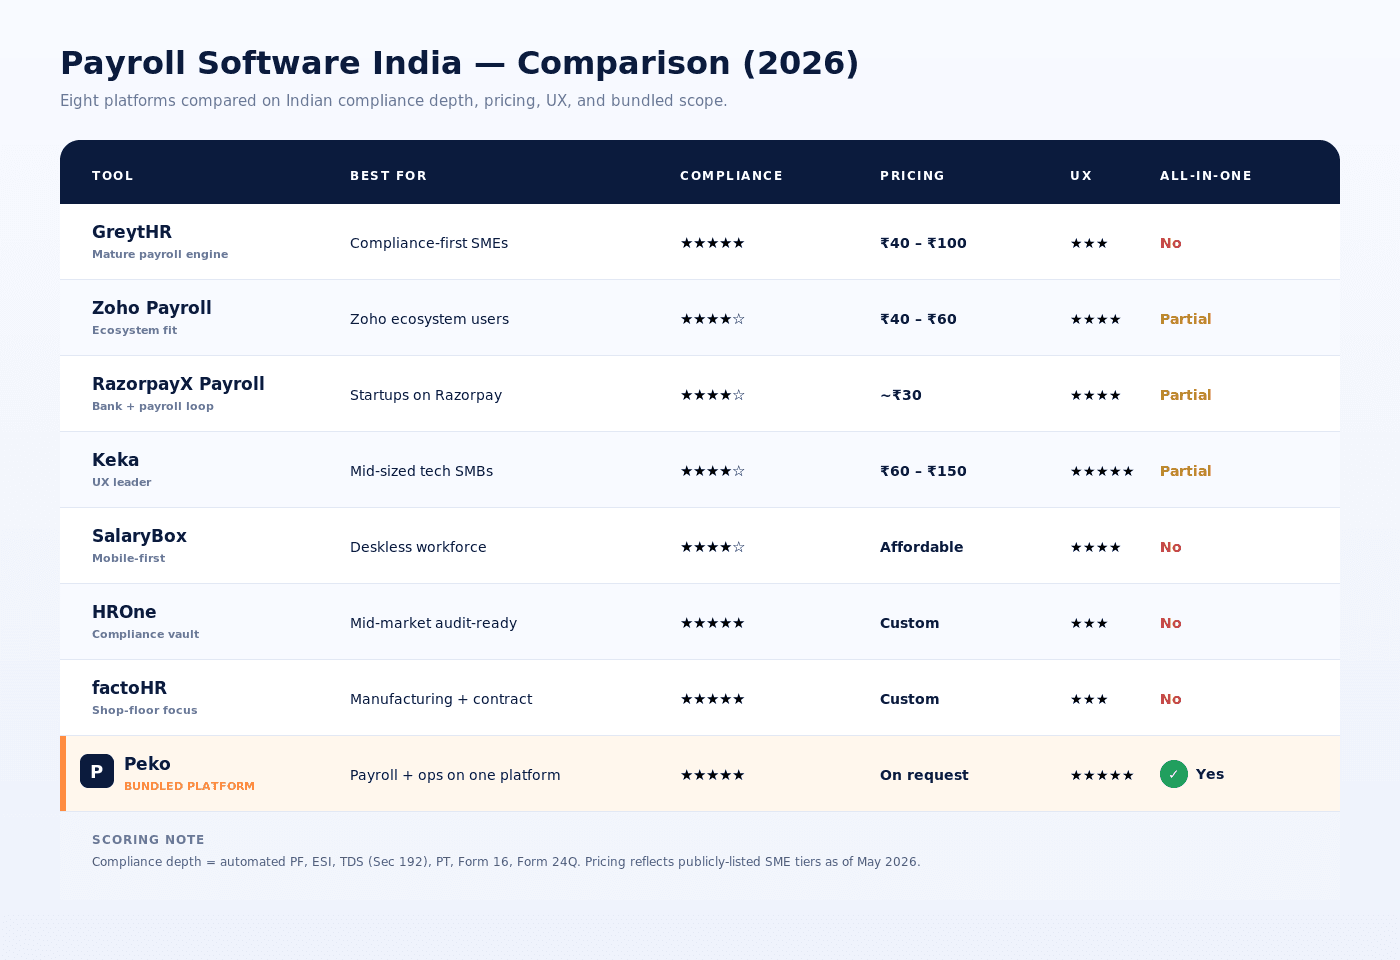Click Keka 'Partial' value
The image size is (1400, 960).
[x=1186, y=471]
